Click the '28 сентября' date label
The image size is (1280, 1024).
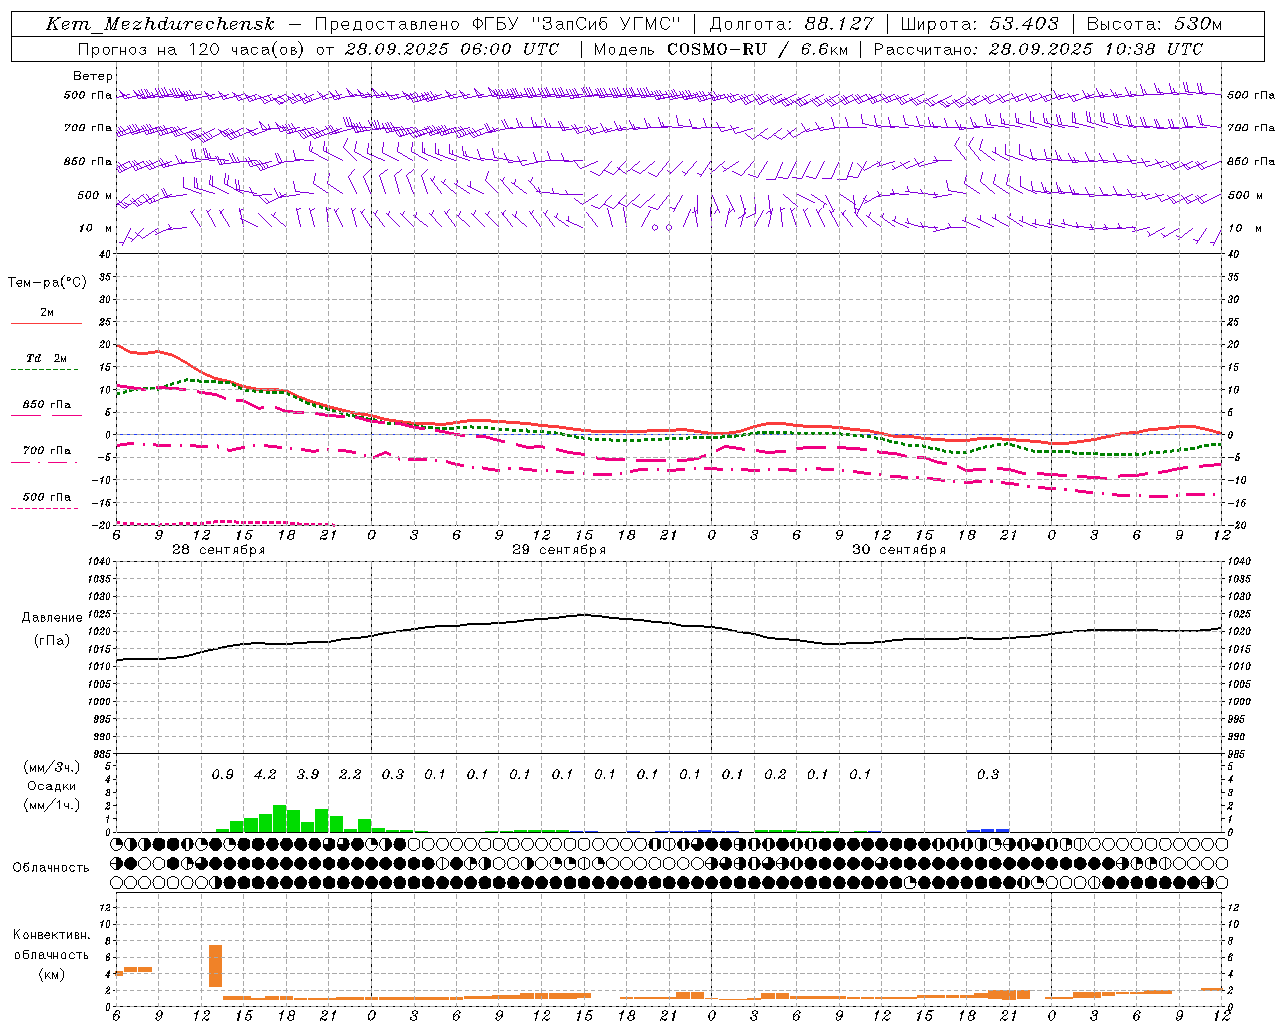tap(218, 550)
